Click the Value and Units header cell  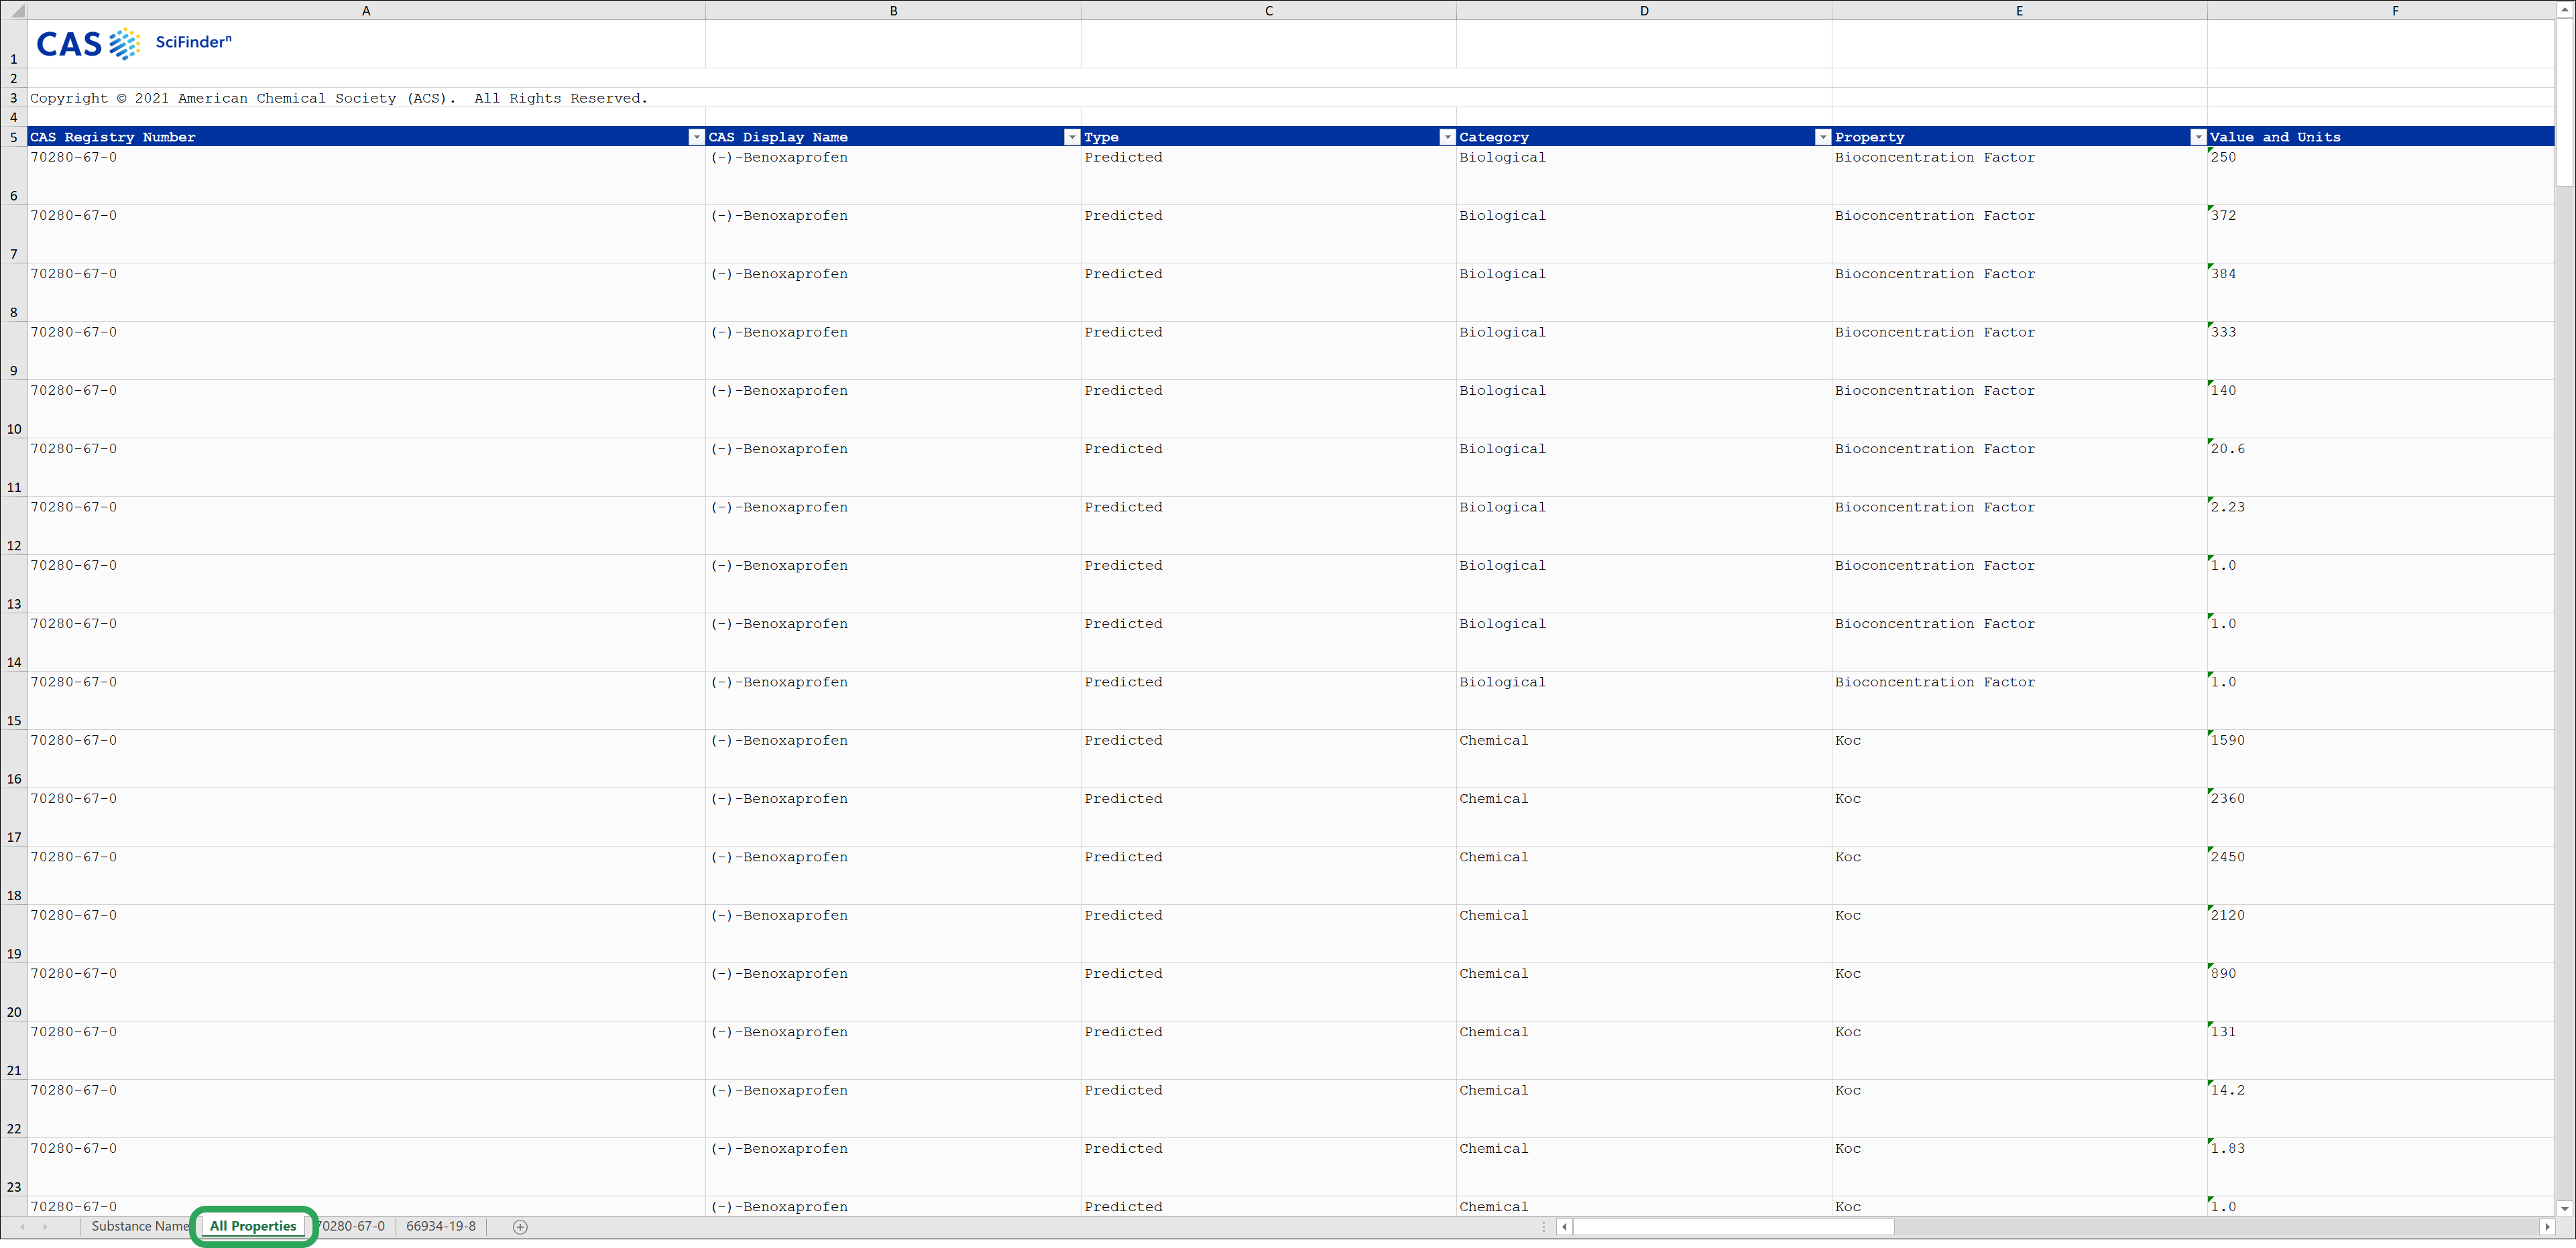point(2381,137)
